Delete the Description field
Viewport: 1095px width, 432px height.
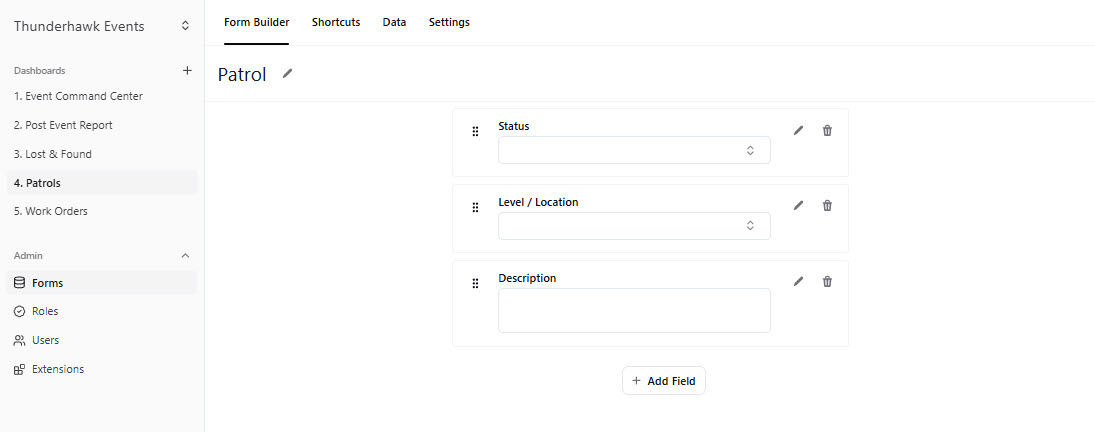click(827, 281)
